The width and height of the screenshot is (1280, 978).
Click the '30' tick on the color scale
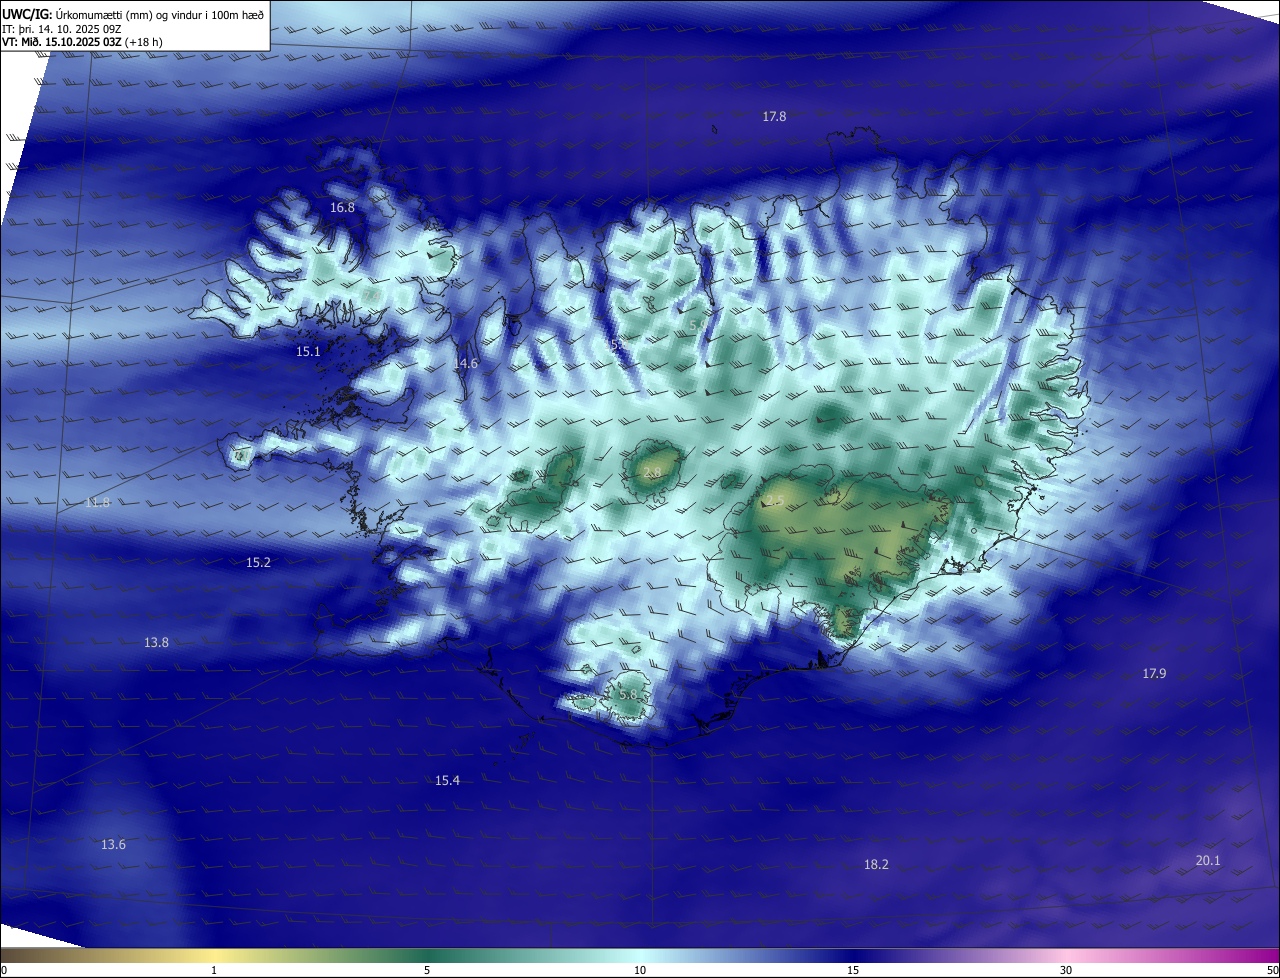[1066, 970]
